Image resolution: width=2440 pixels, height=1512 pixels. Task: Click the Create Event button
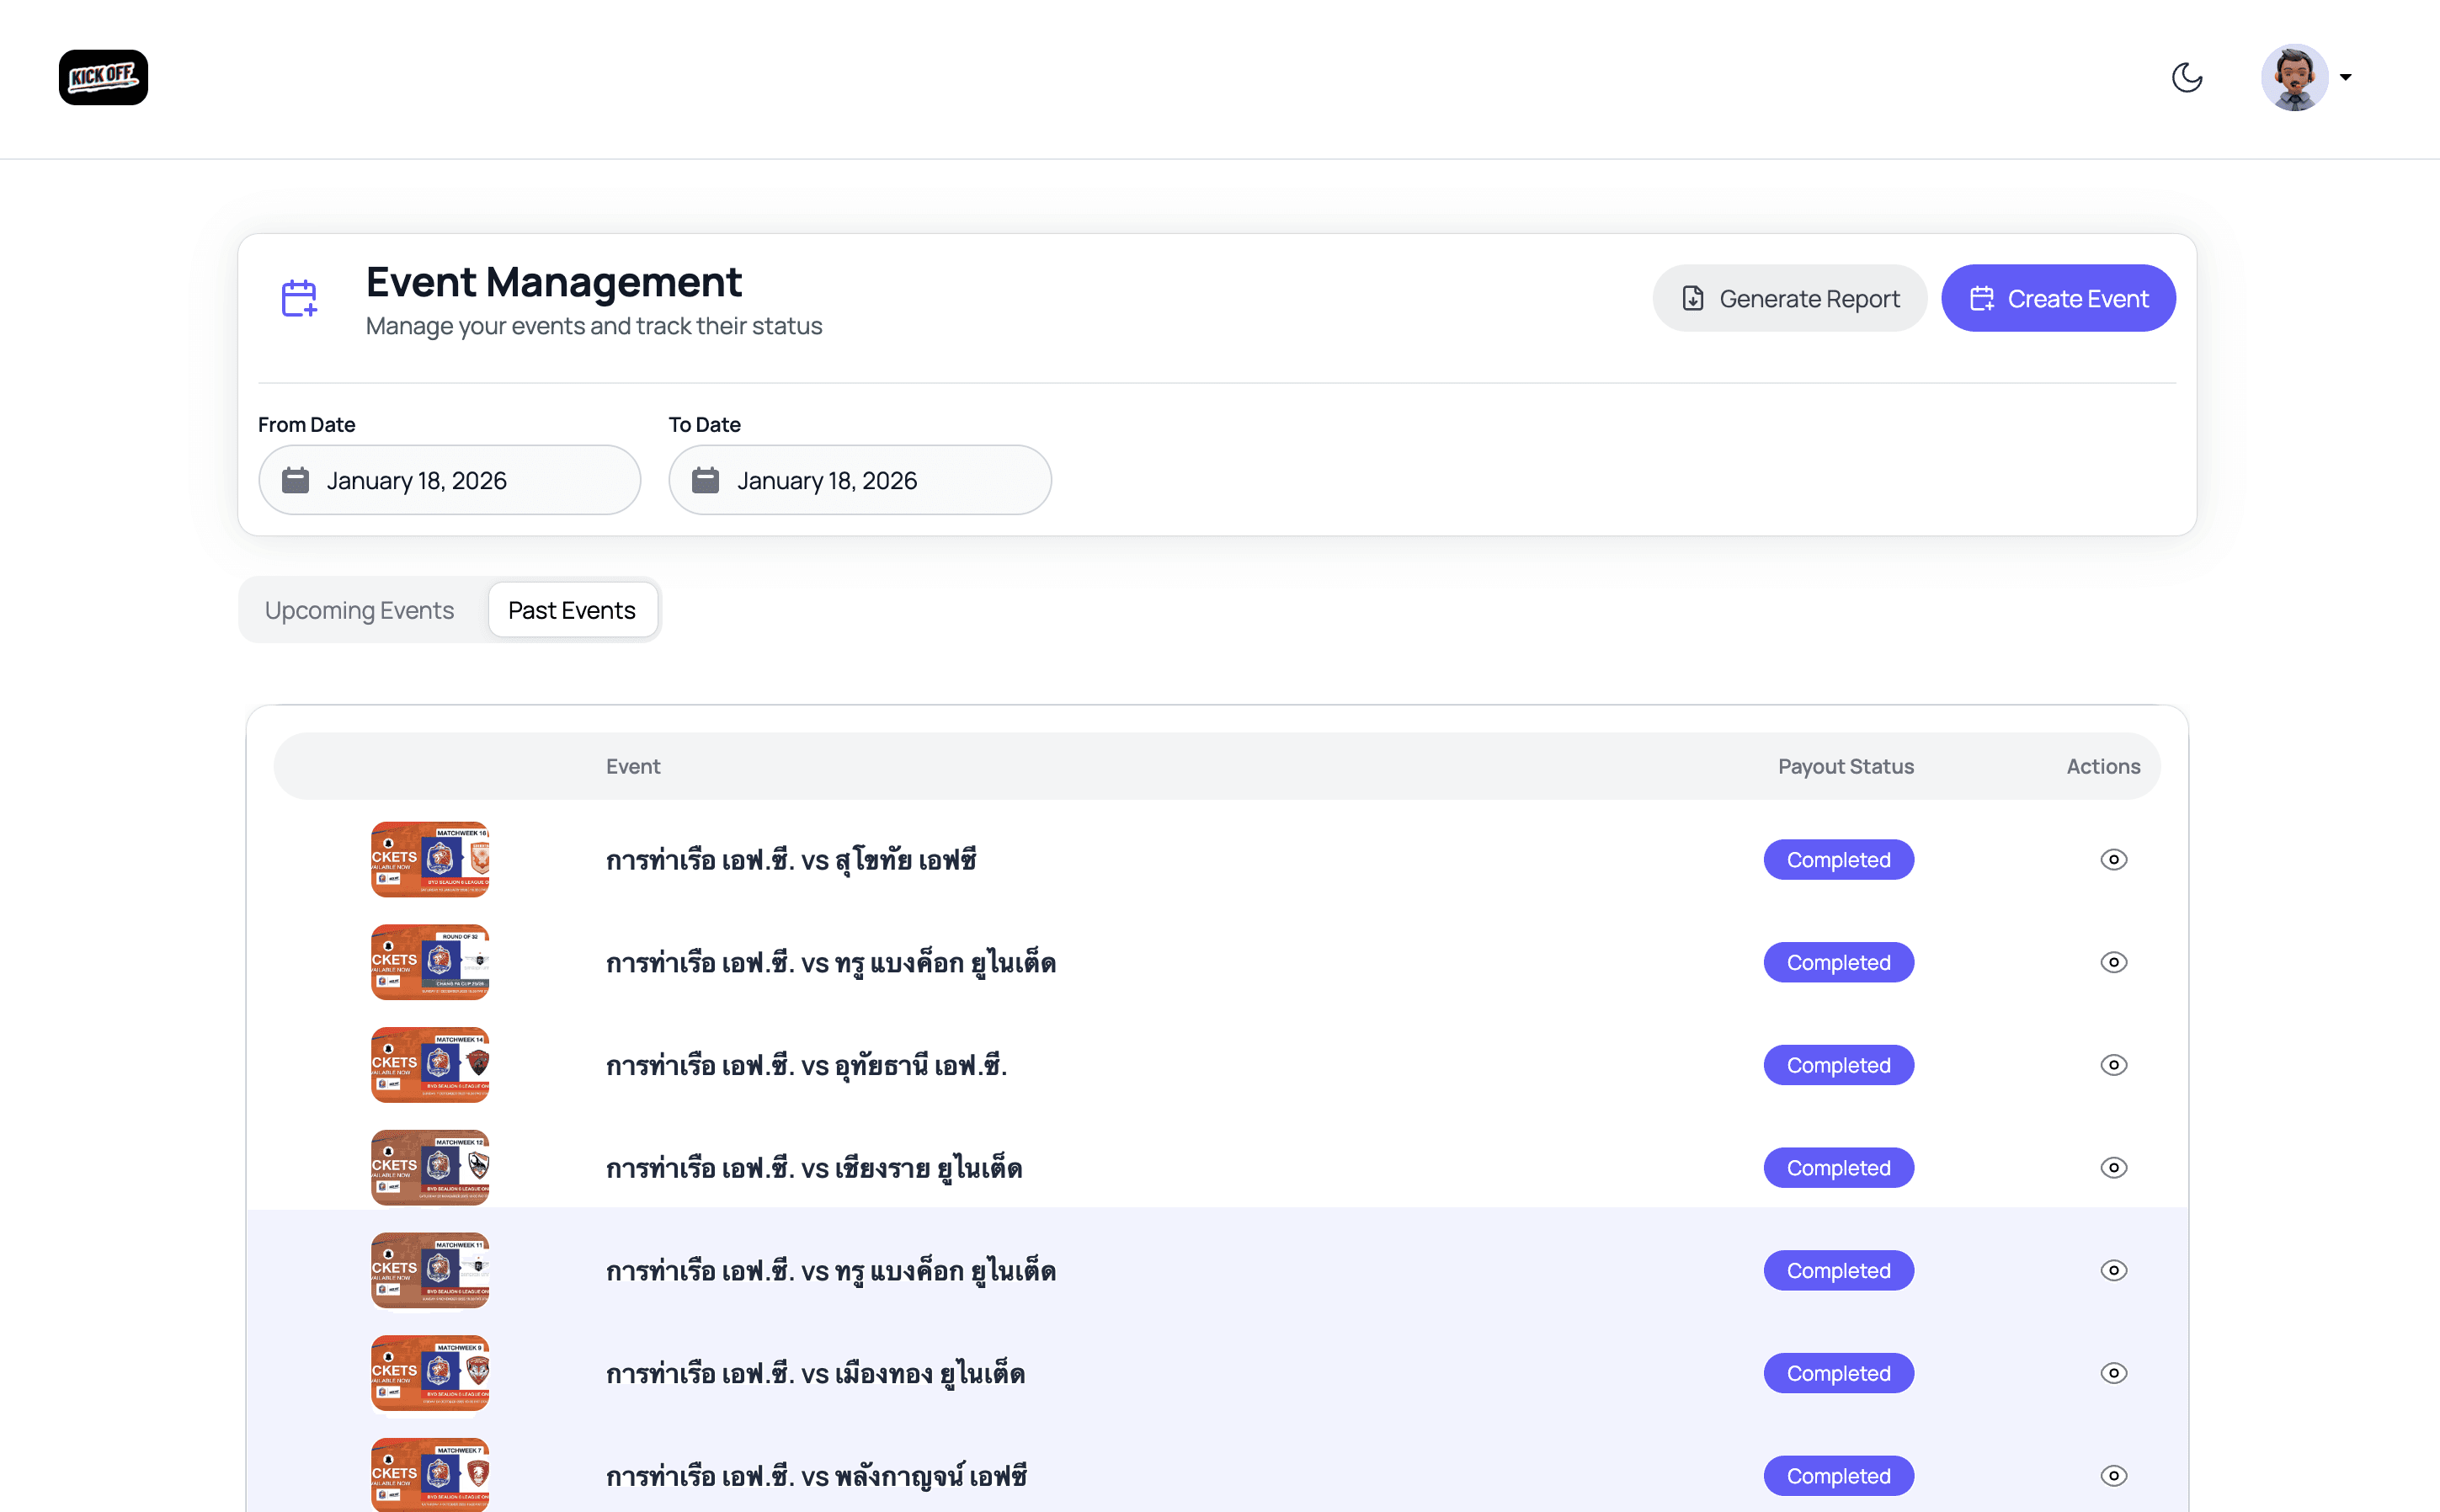pyautogui.click(x=2058, y=298)
